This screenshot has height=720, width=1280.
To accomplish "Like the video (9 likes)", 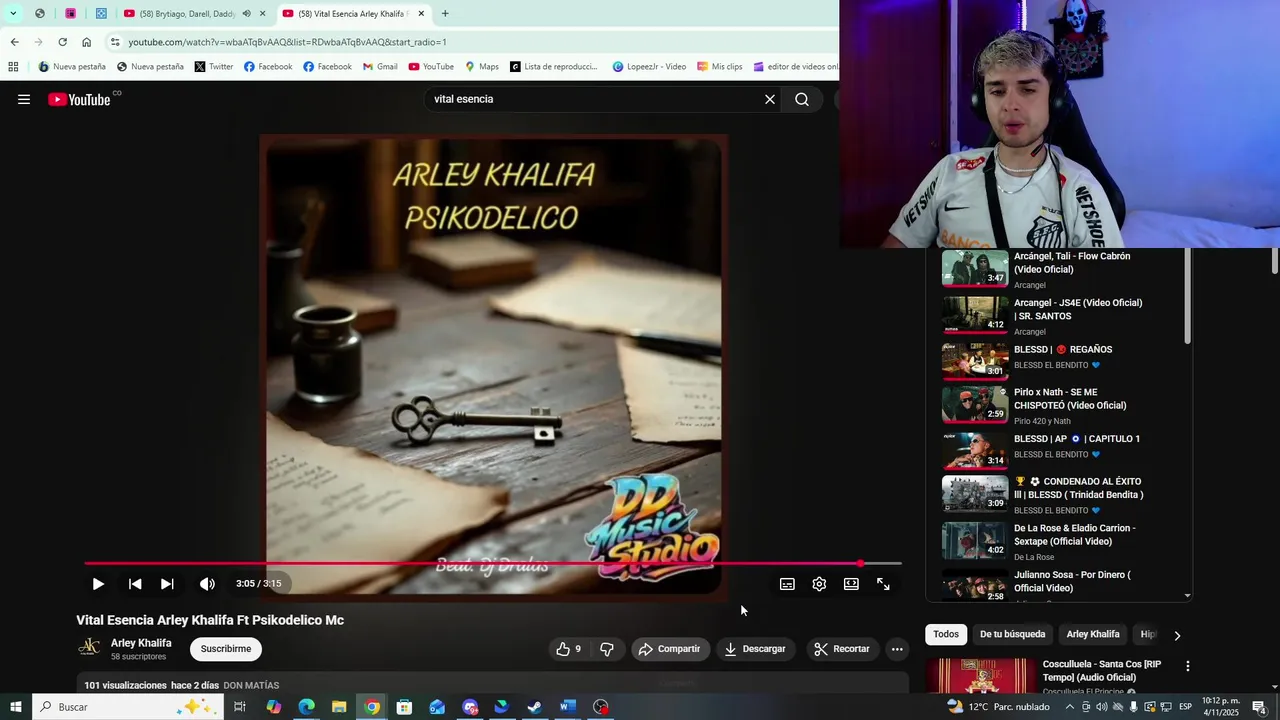I will coord(569,649).
